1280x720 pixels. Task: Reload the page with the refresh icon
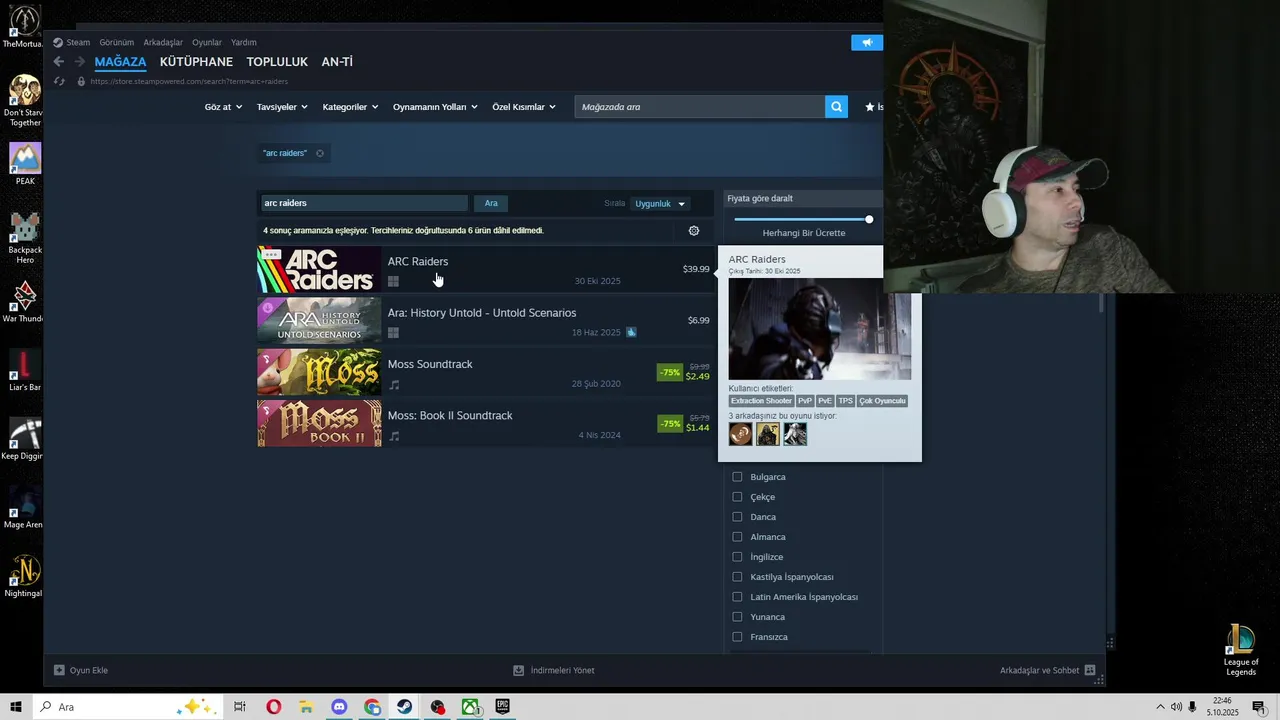click(x=59, y=81)
